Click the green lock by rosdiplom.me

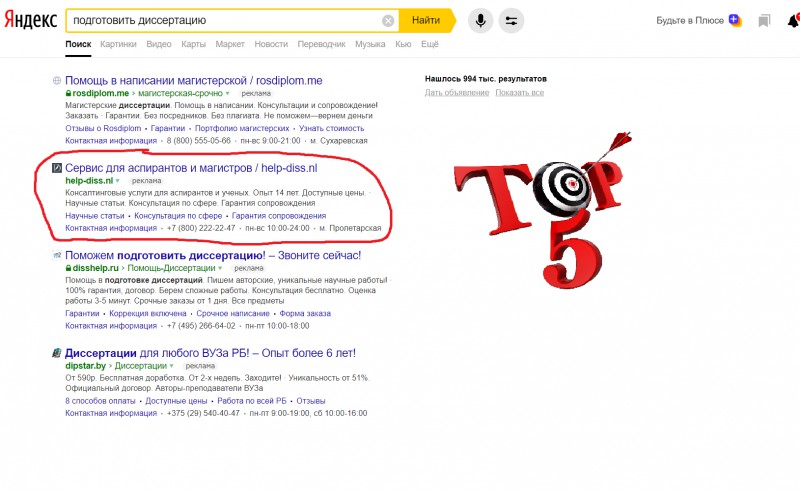pyautogui.click(x=68, y=93)
